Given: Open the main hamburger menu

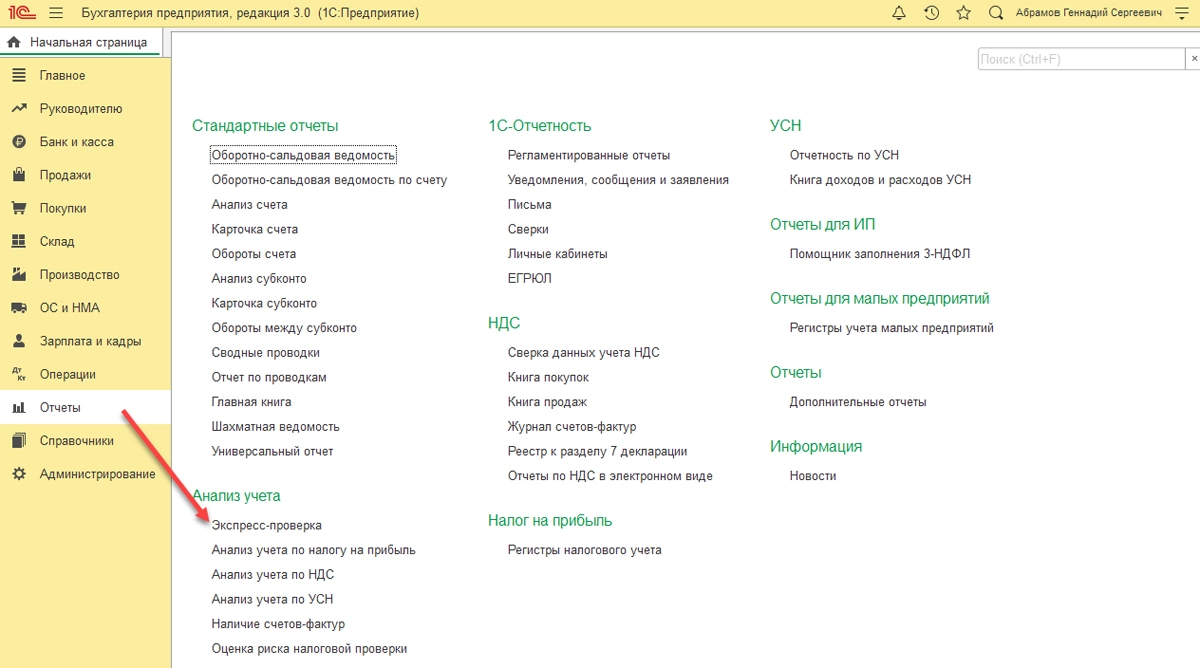Looking at the screenshot, I should click(x=55, y=13).
